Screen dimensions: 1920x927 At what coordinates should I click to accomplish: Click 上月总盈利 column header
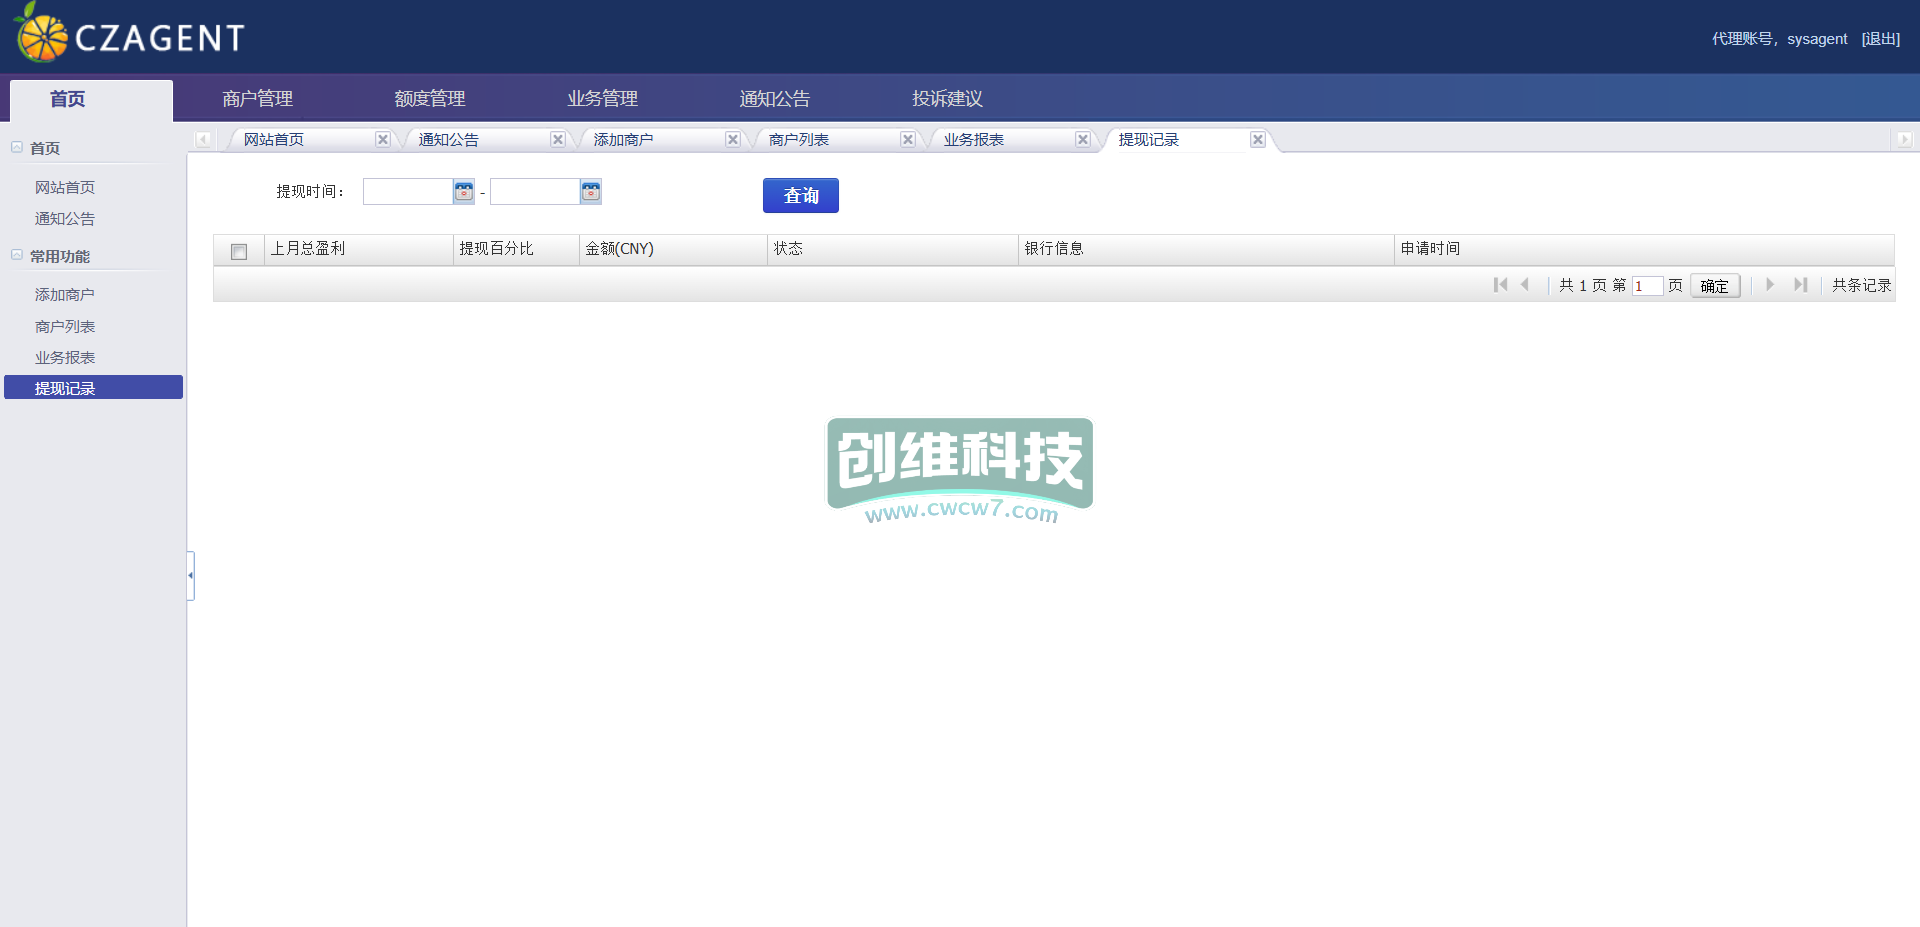358,249
